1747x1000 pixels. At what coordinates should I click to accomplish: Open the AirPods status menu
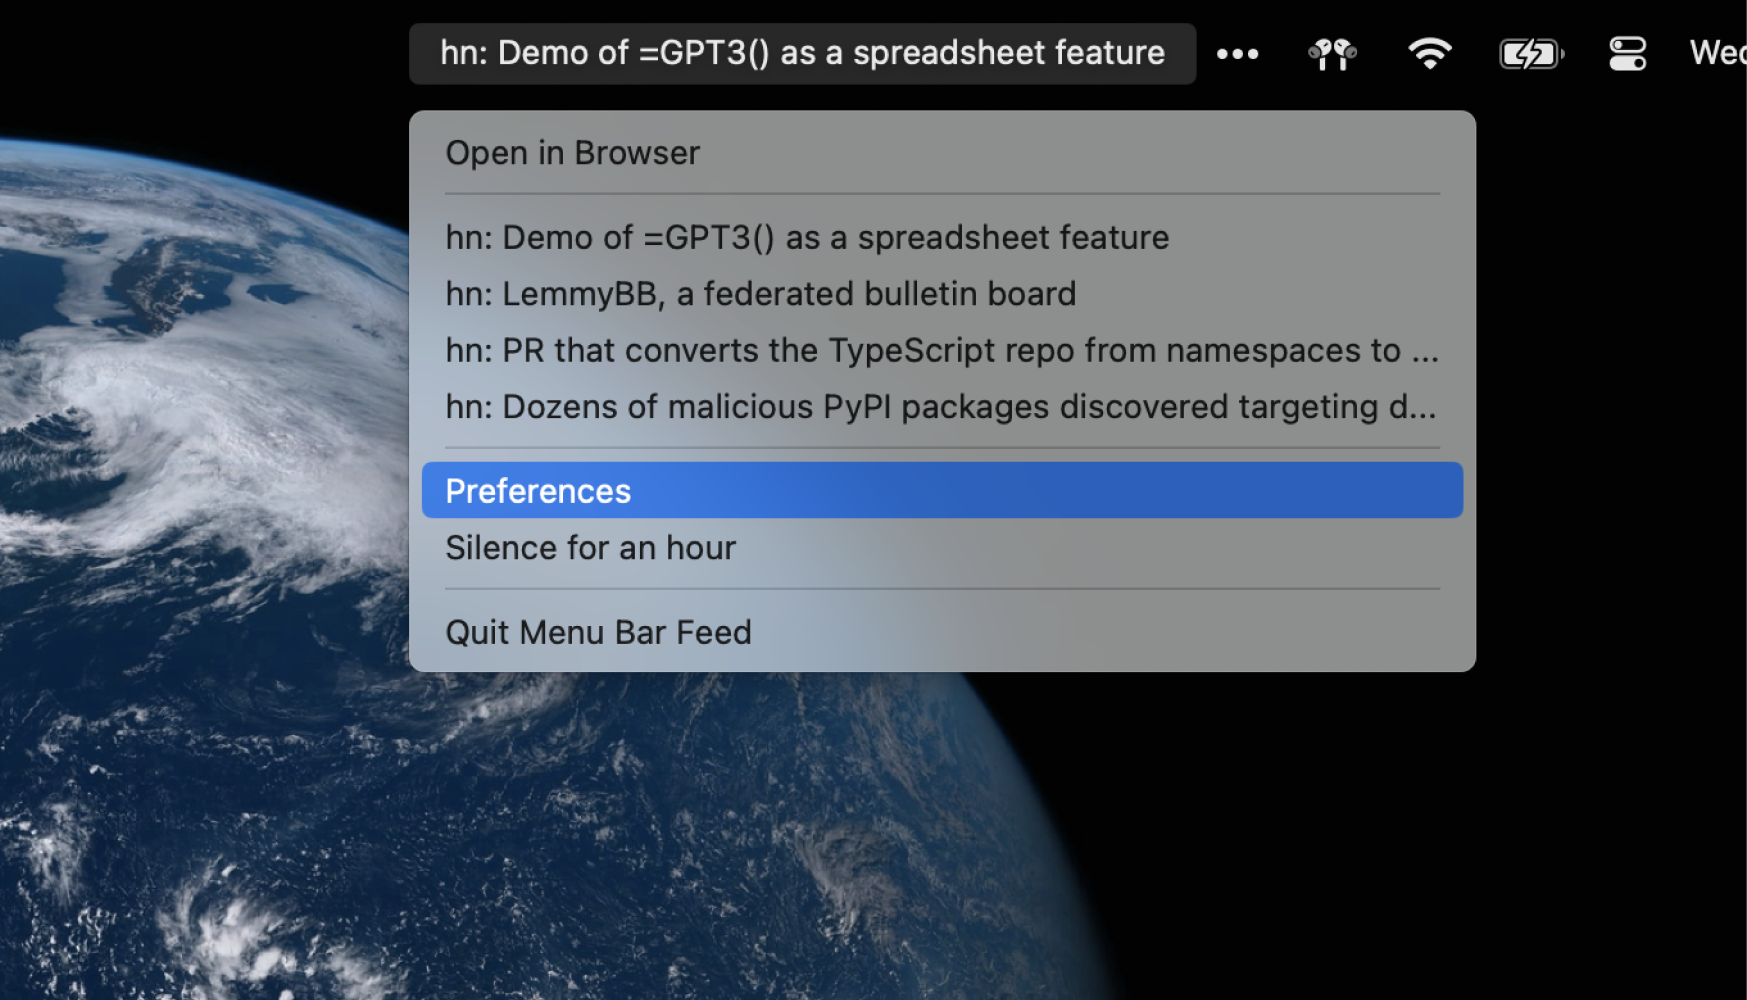1332,54
